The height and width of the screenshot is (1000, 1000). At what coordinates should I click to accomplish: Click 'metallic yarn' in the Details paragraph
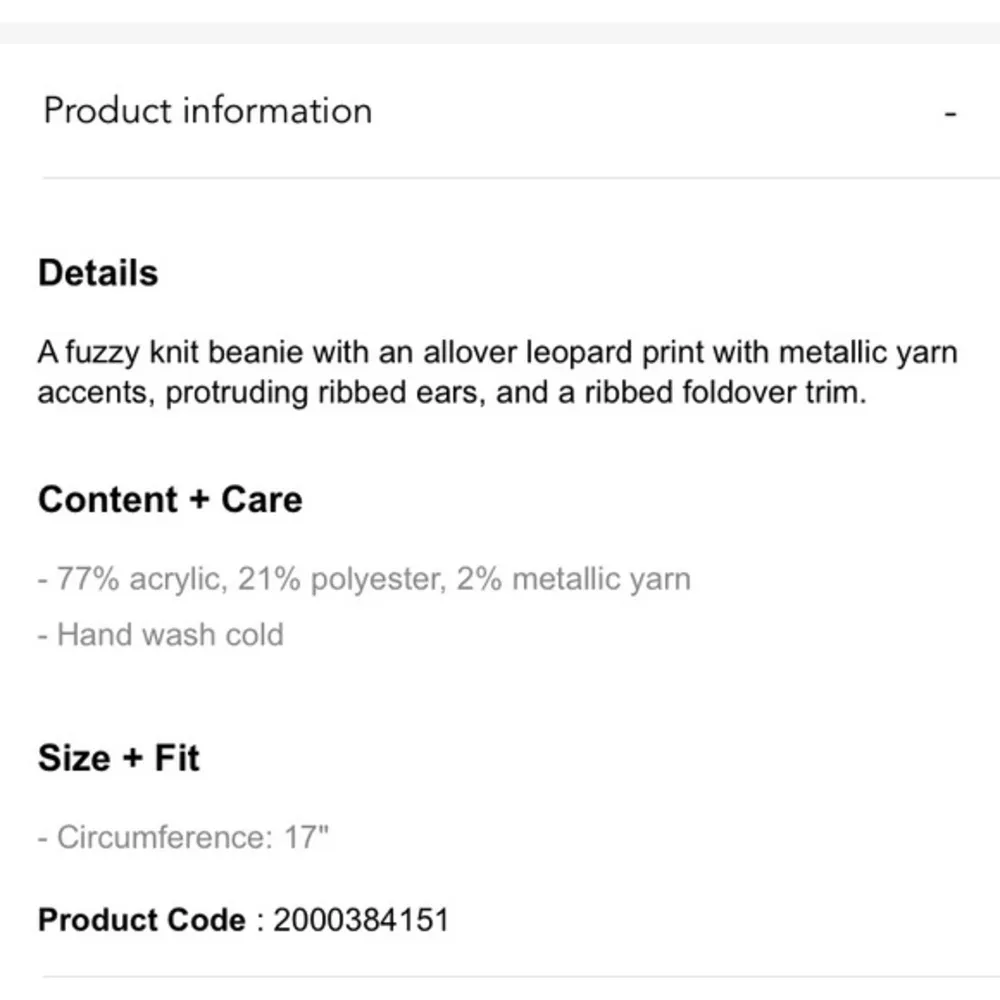pyautogui.click(x=867, y=352)
